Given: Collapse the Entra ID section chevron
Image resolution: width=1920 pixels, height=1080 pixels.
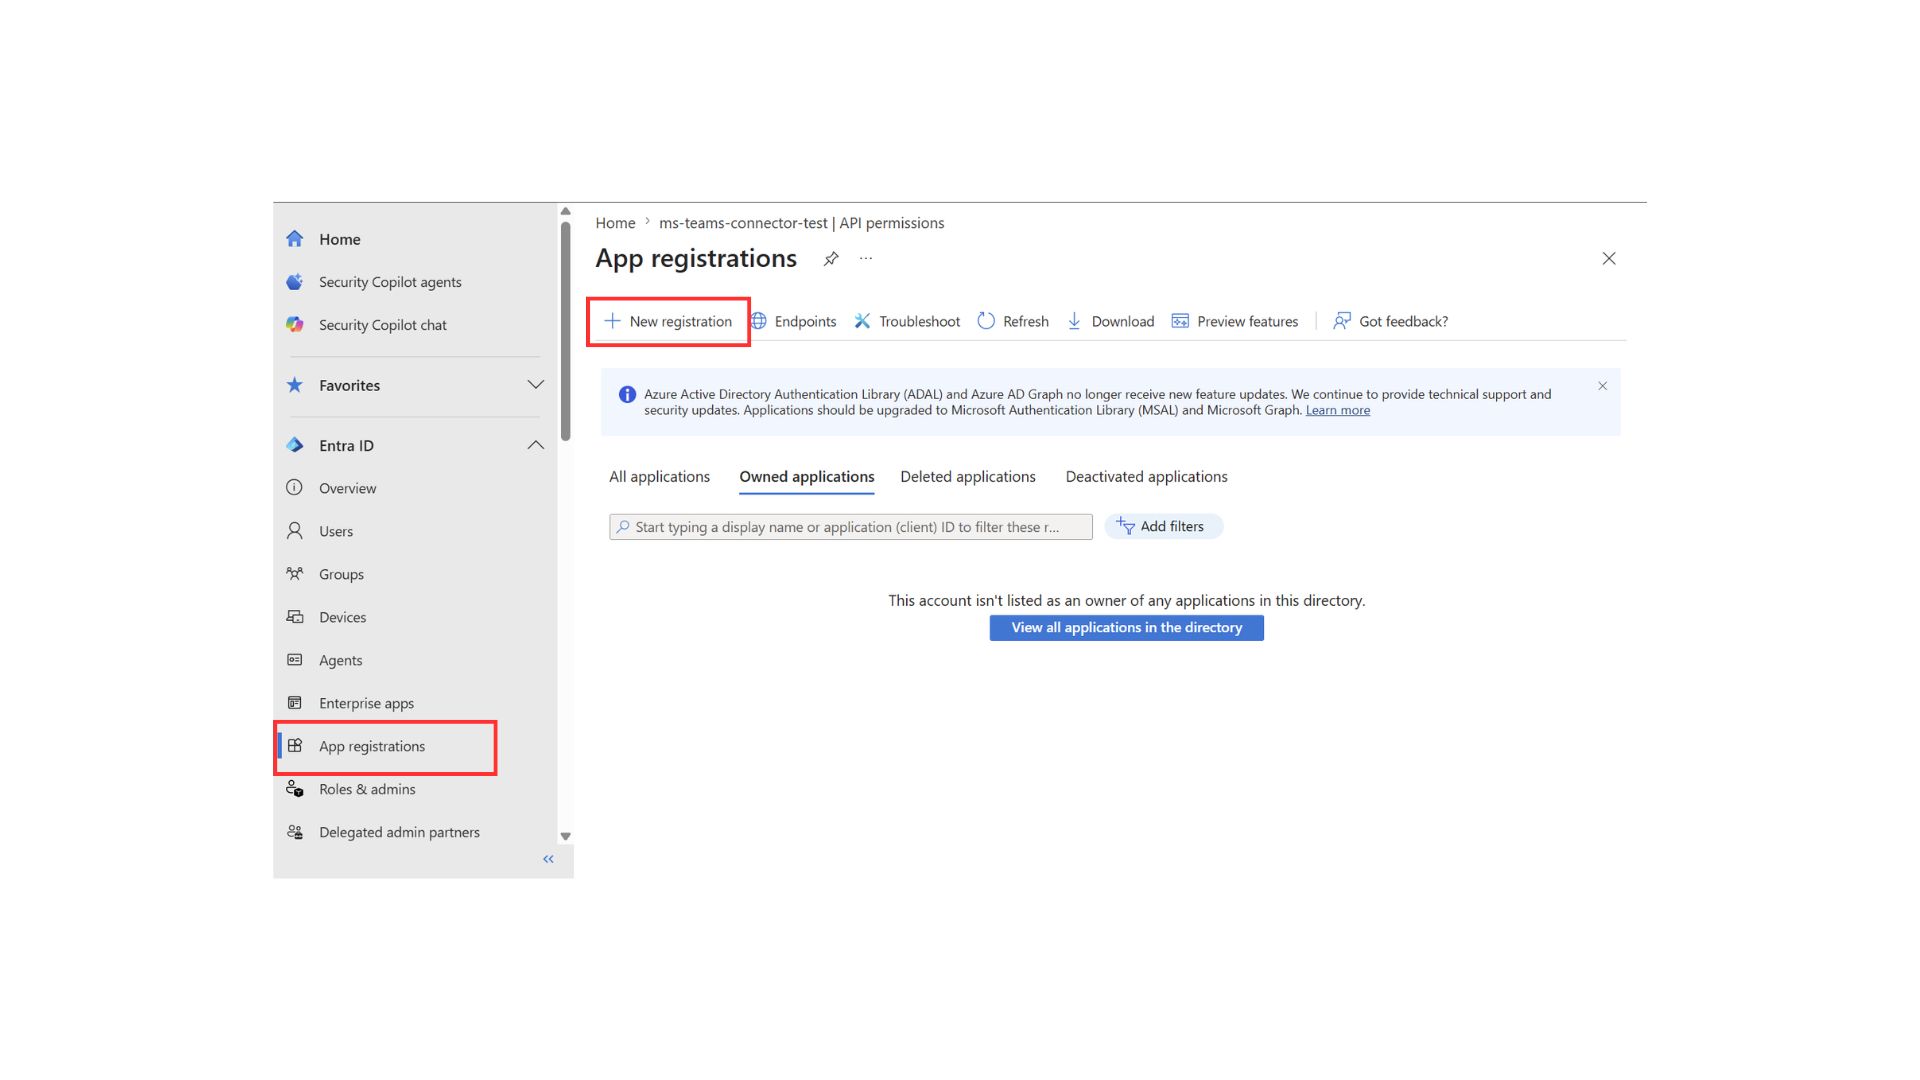Looking at the screenshot, I should tap(536, 445).
